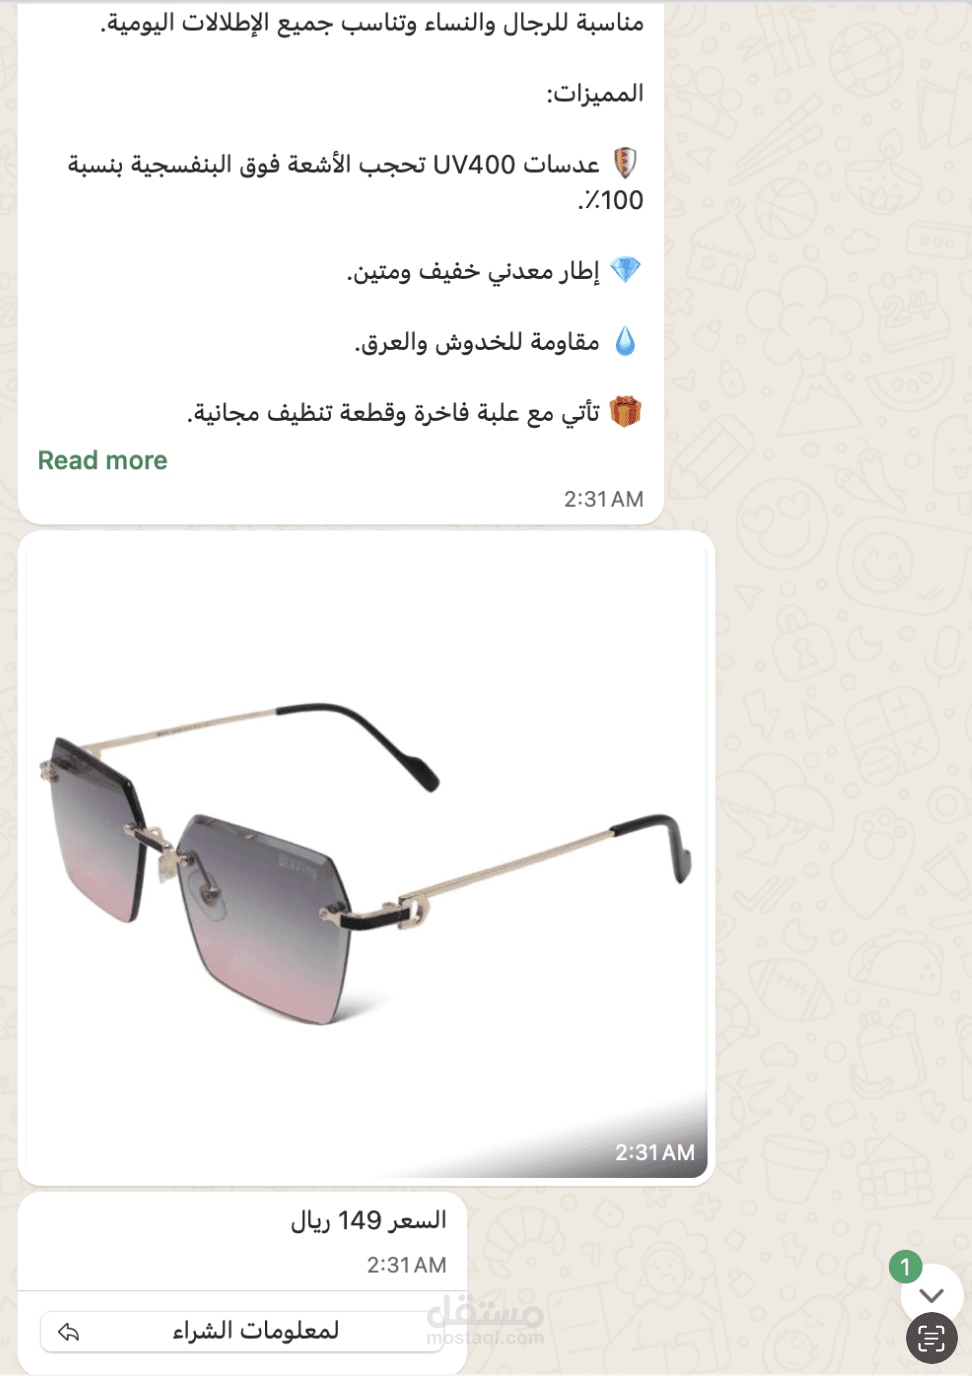Click the إطار معدني خفيف ومتين text line
Image resolution: width=972 pixels, height=1376 pixels.
(x=473, y=271)
